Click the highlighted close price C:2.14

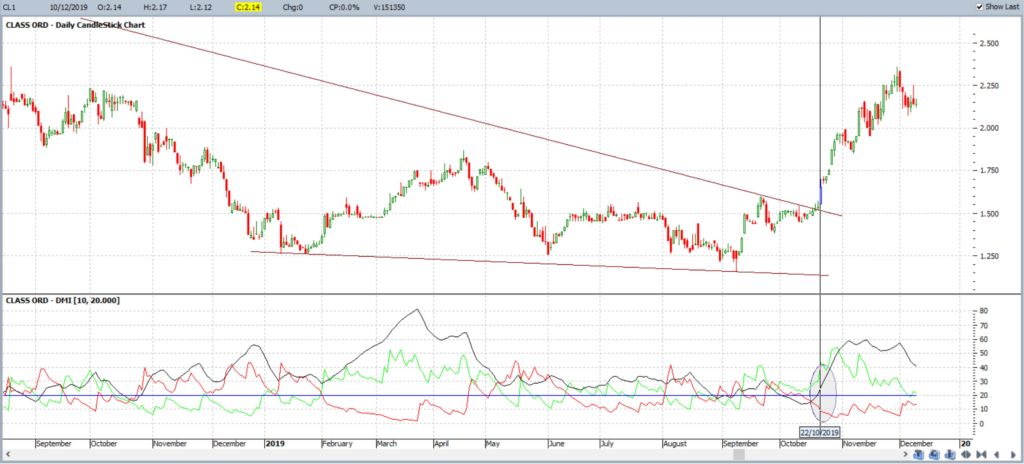[x=249, y=7]
